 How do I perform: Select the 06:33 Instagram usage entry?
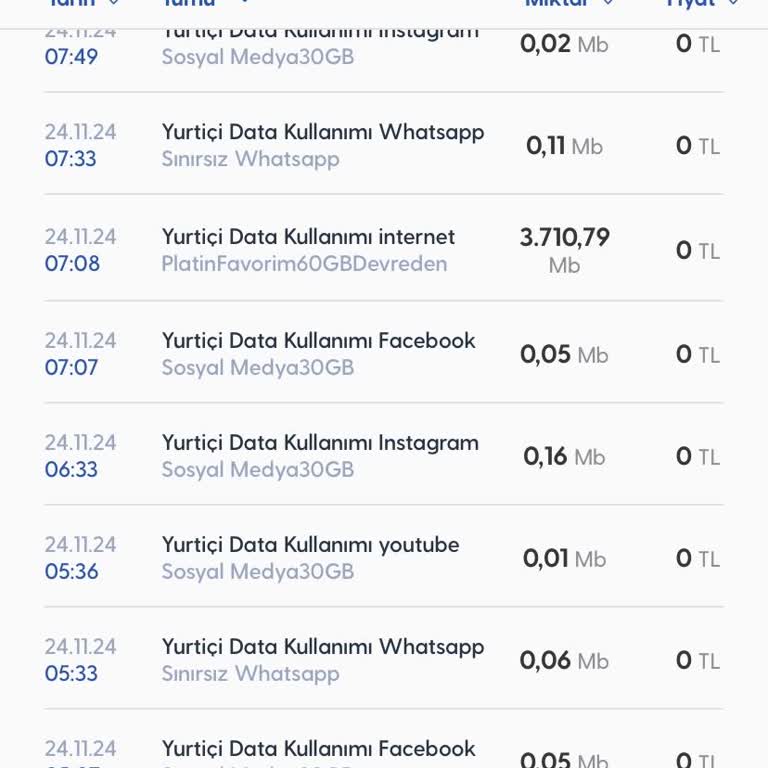(320, 443)
